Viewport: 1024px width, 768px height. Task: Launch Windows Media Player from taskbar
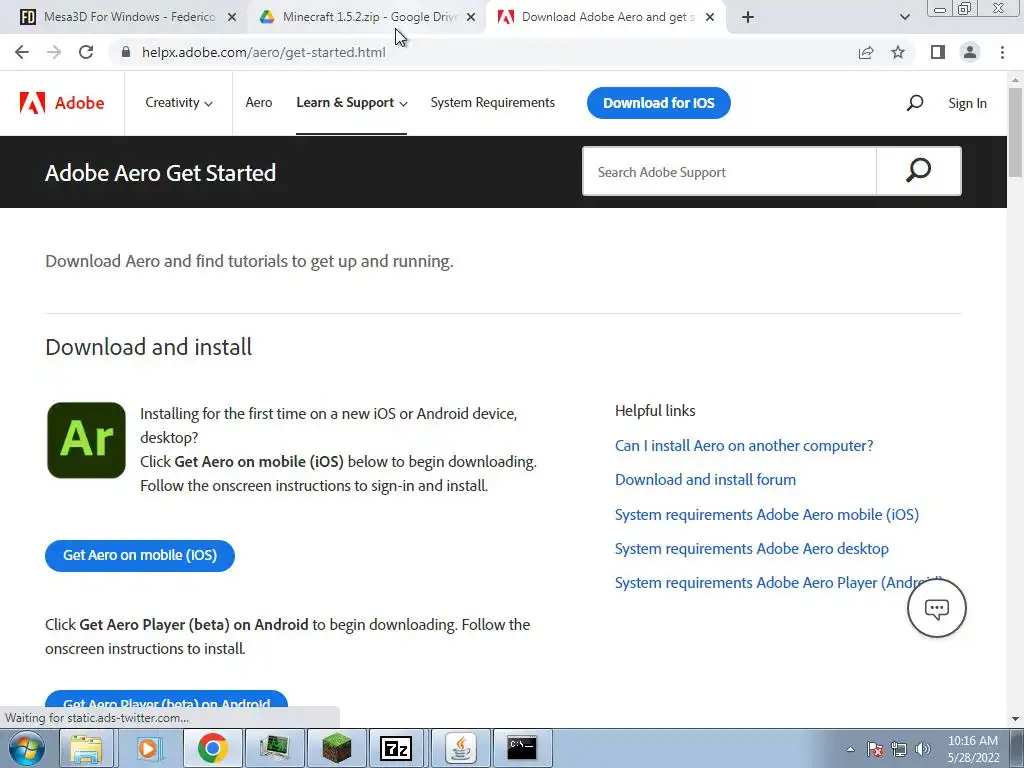(148, 748)
